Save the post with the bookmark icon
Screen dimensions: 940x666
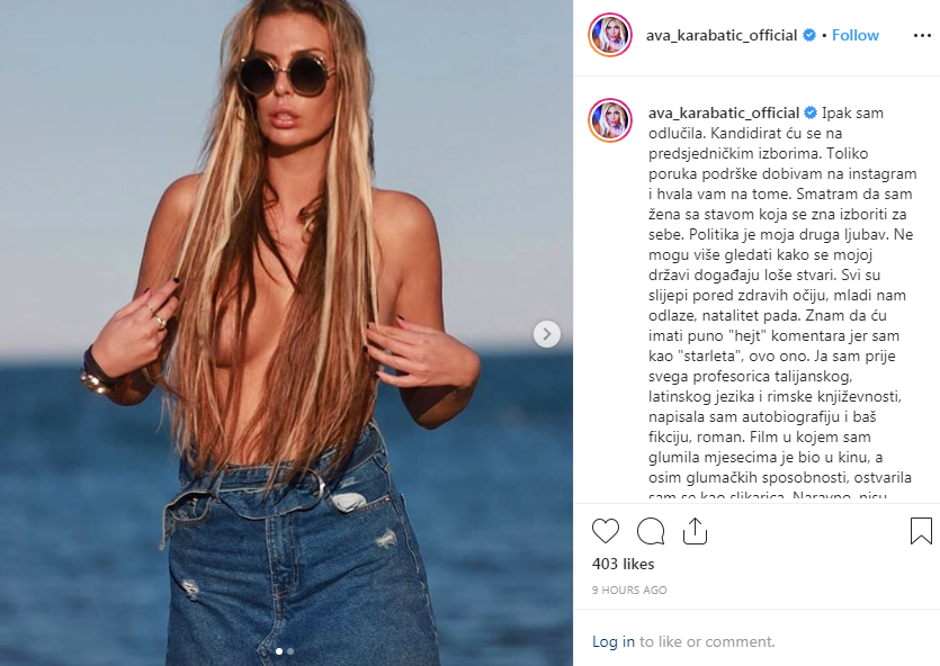921,531
